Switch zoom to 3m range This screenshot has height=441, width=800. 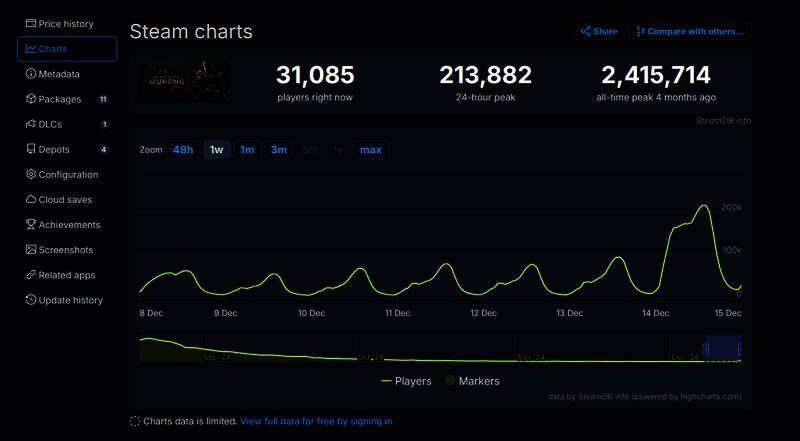279,150
